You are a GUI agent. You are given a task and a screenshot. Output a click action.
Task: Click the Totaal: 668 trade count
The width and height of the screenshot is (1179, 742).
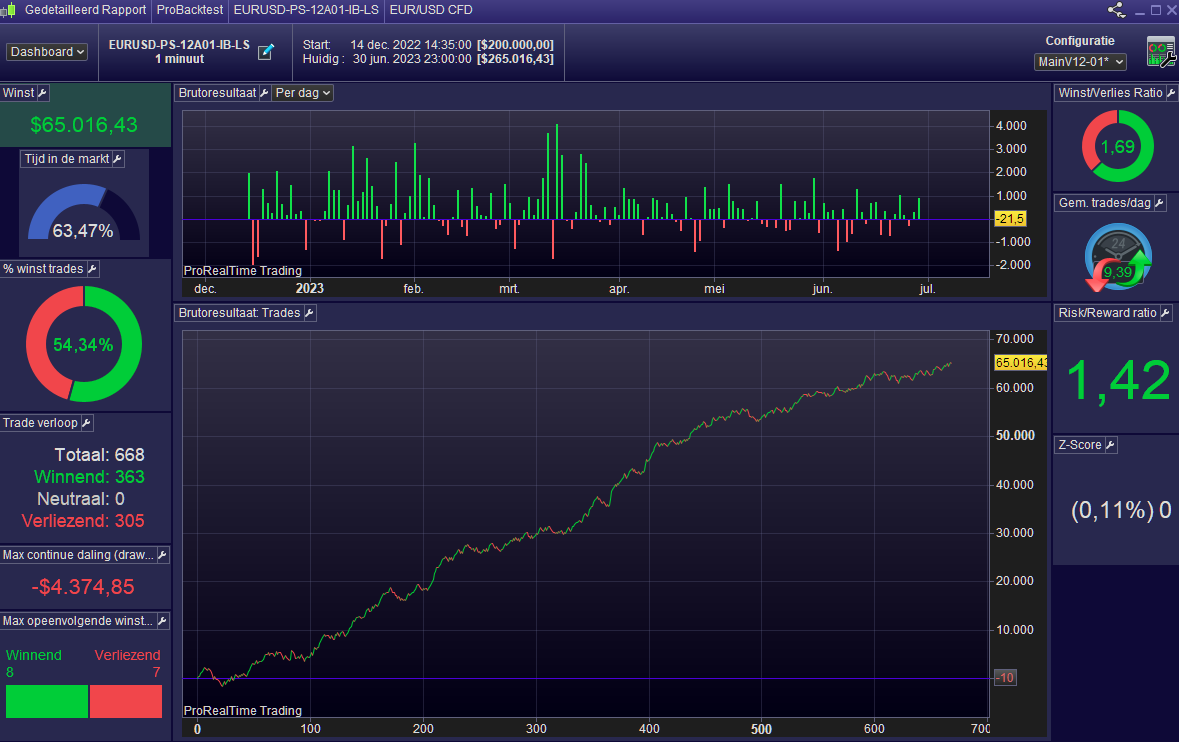[99, 455]
